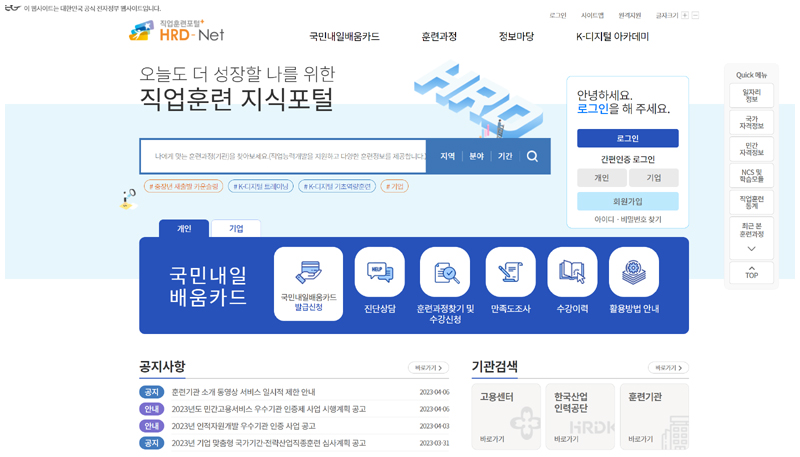Choose 개인 simple authentication login
800x457 pixels.
point(602,177)
